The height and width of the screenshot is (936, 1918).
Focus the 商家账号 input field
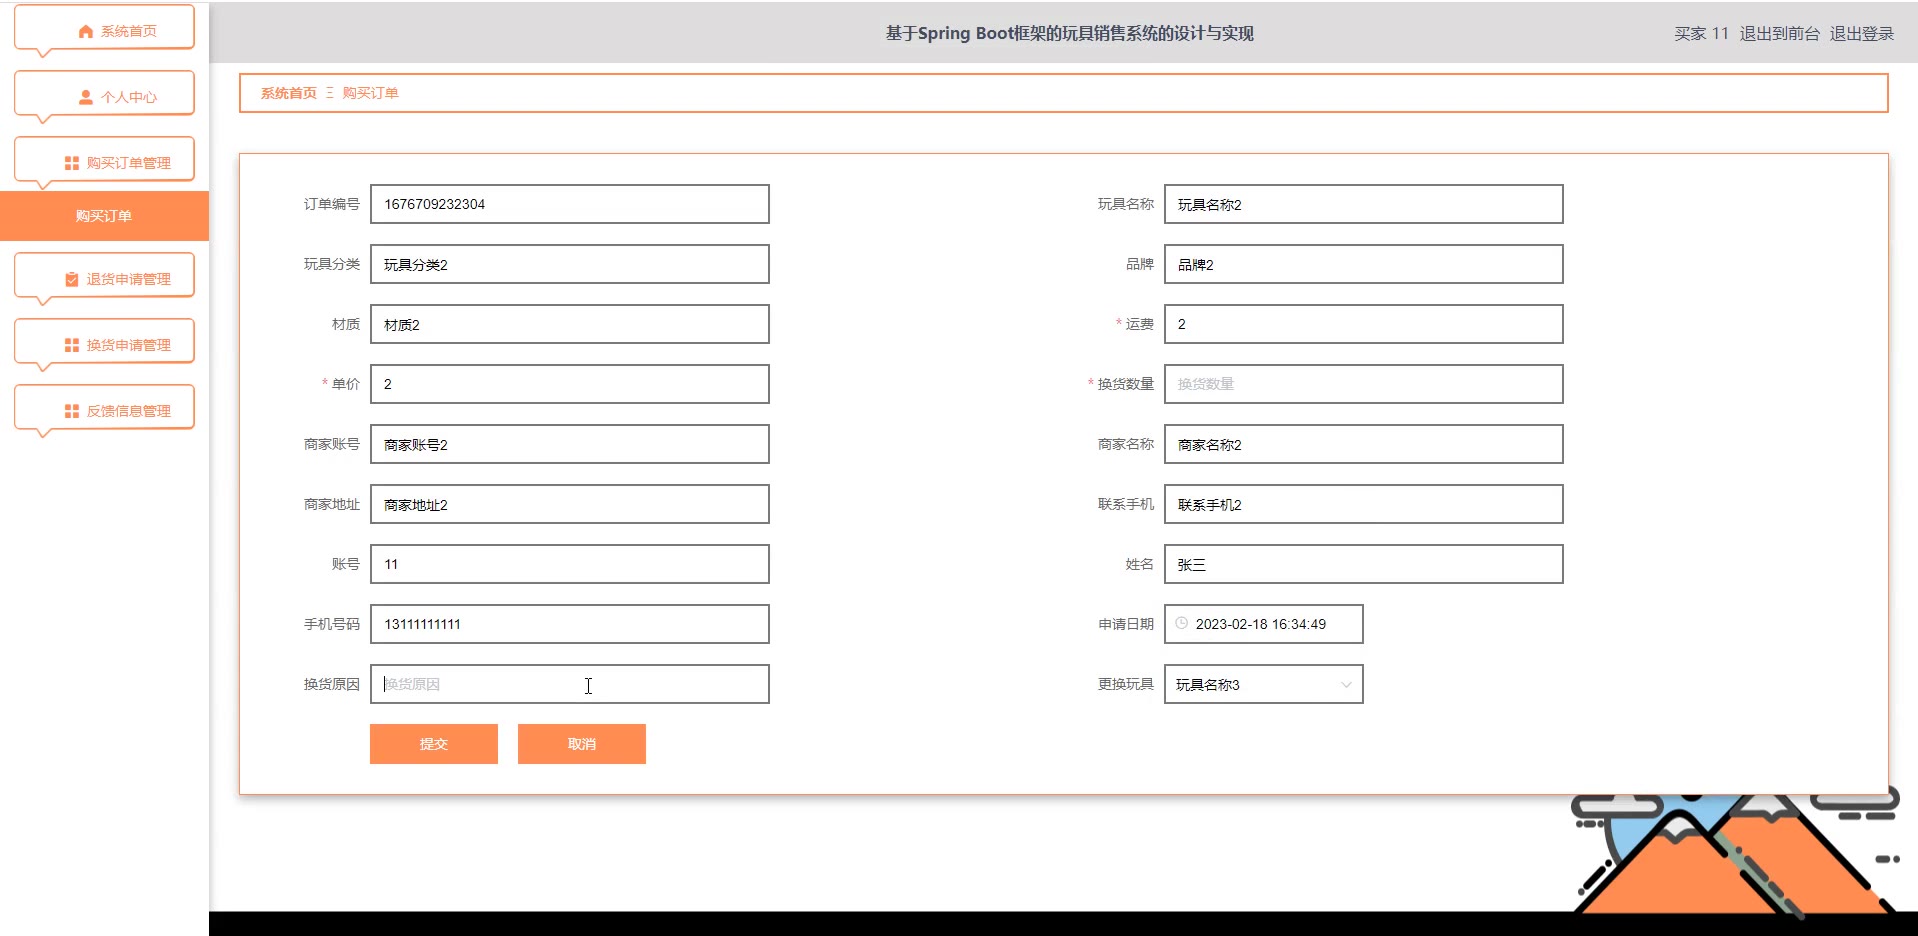pos(570,444)
